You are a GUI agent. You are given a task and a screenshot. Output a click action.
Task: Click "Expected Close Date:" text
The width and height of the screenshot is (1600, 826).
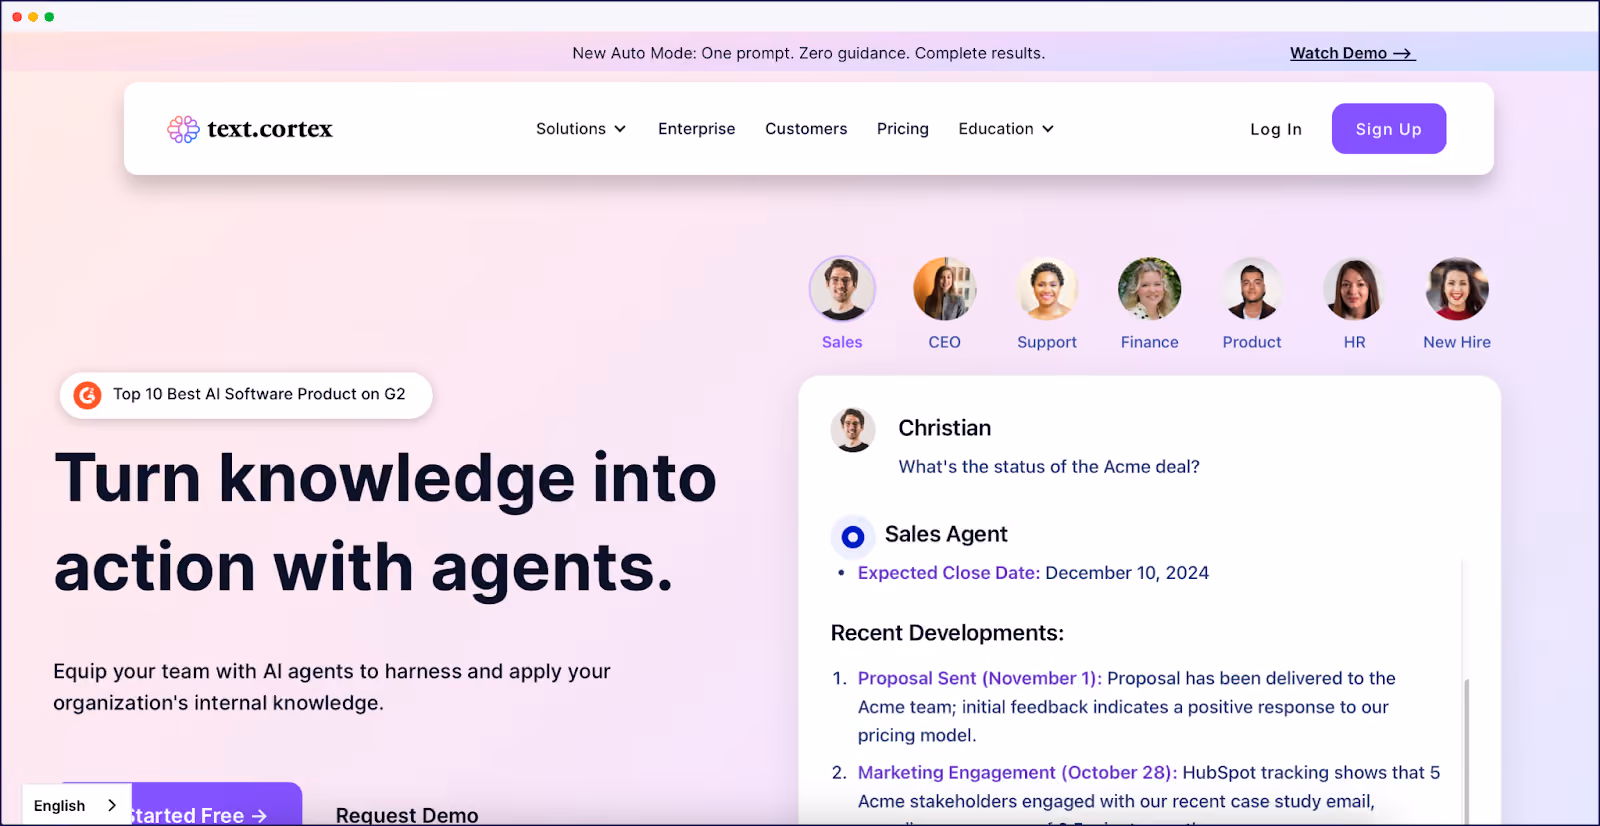click(x=949, y=573)
